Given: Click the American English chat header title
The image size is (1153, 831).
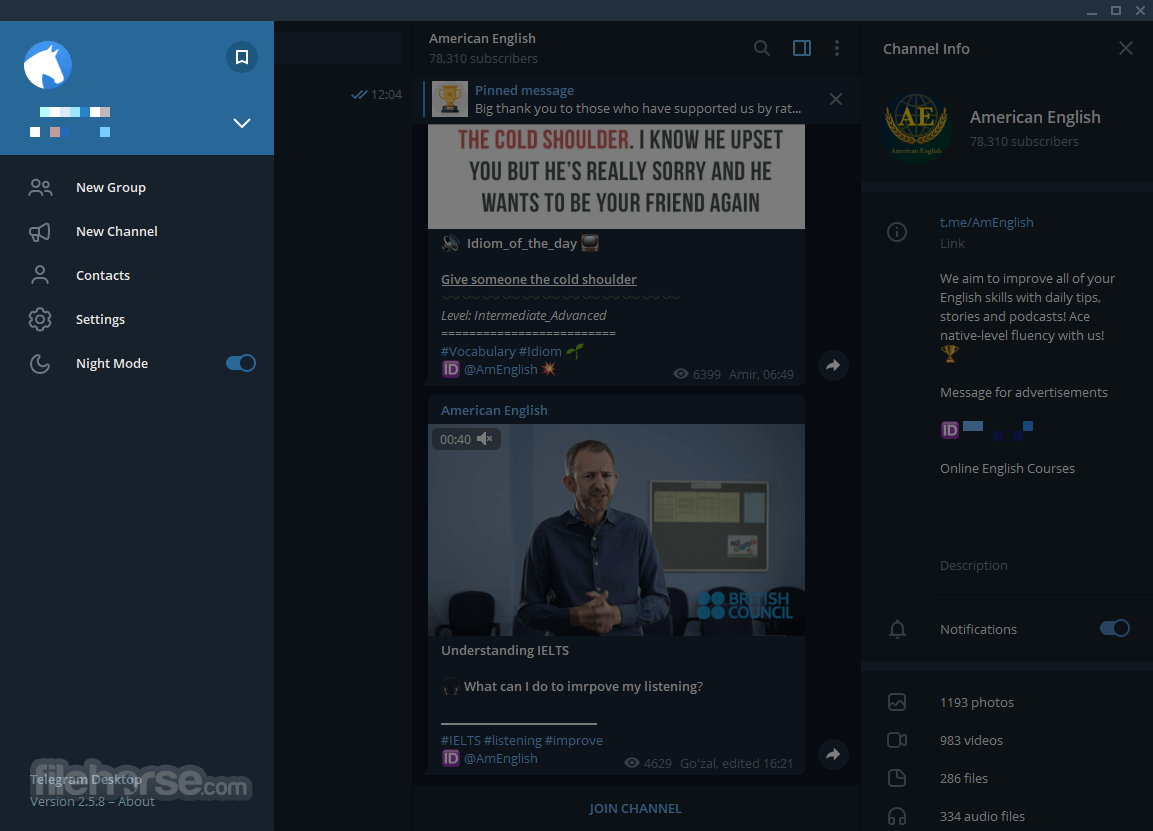Looking at the screenshot, I should pos(482,38).
